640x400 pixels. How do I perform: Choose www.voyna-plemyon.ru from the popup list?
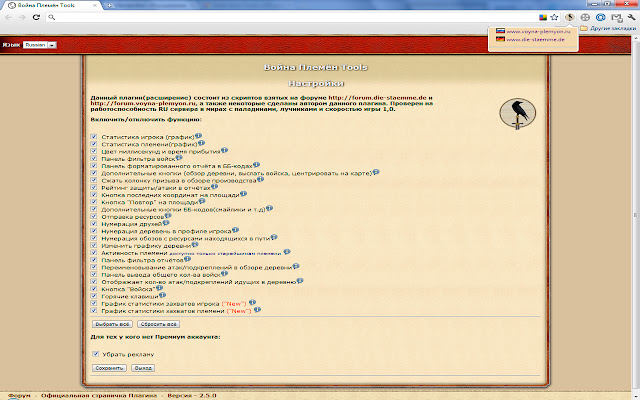point(537,31)
